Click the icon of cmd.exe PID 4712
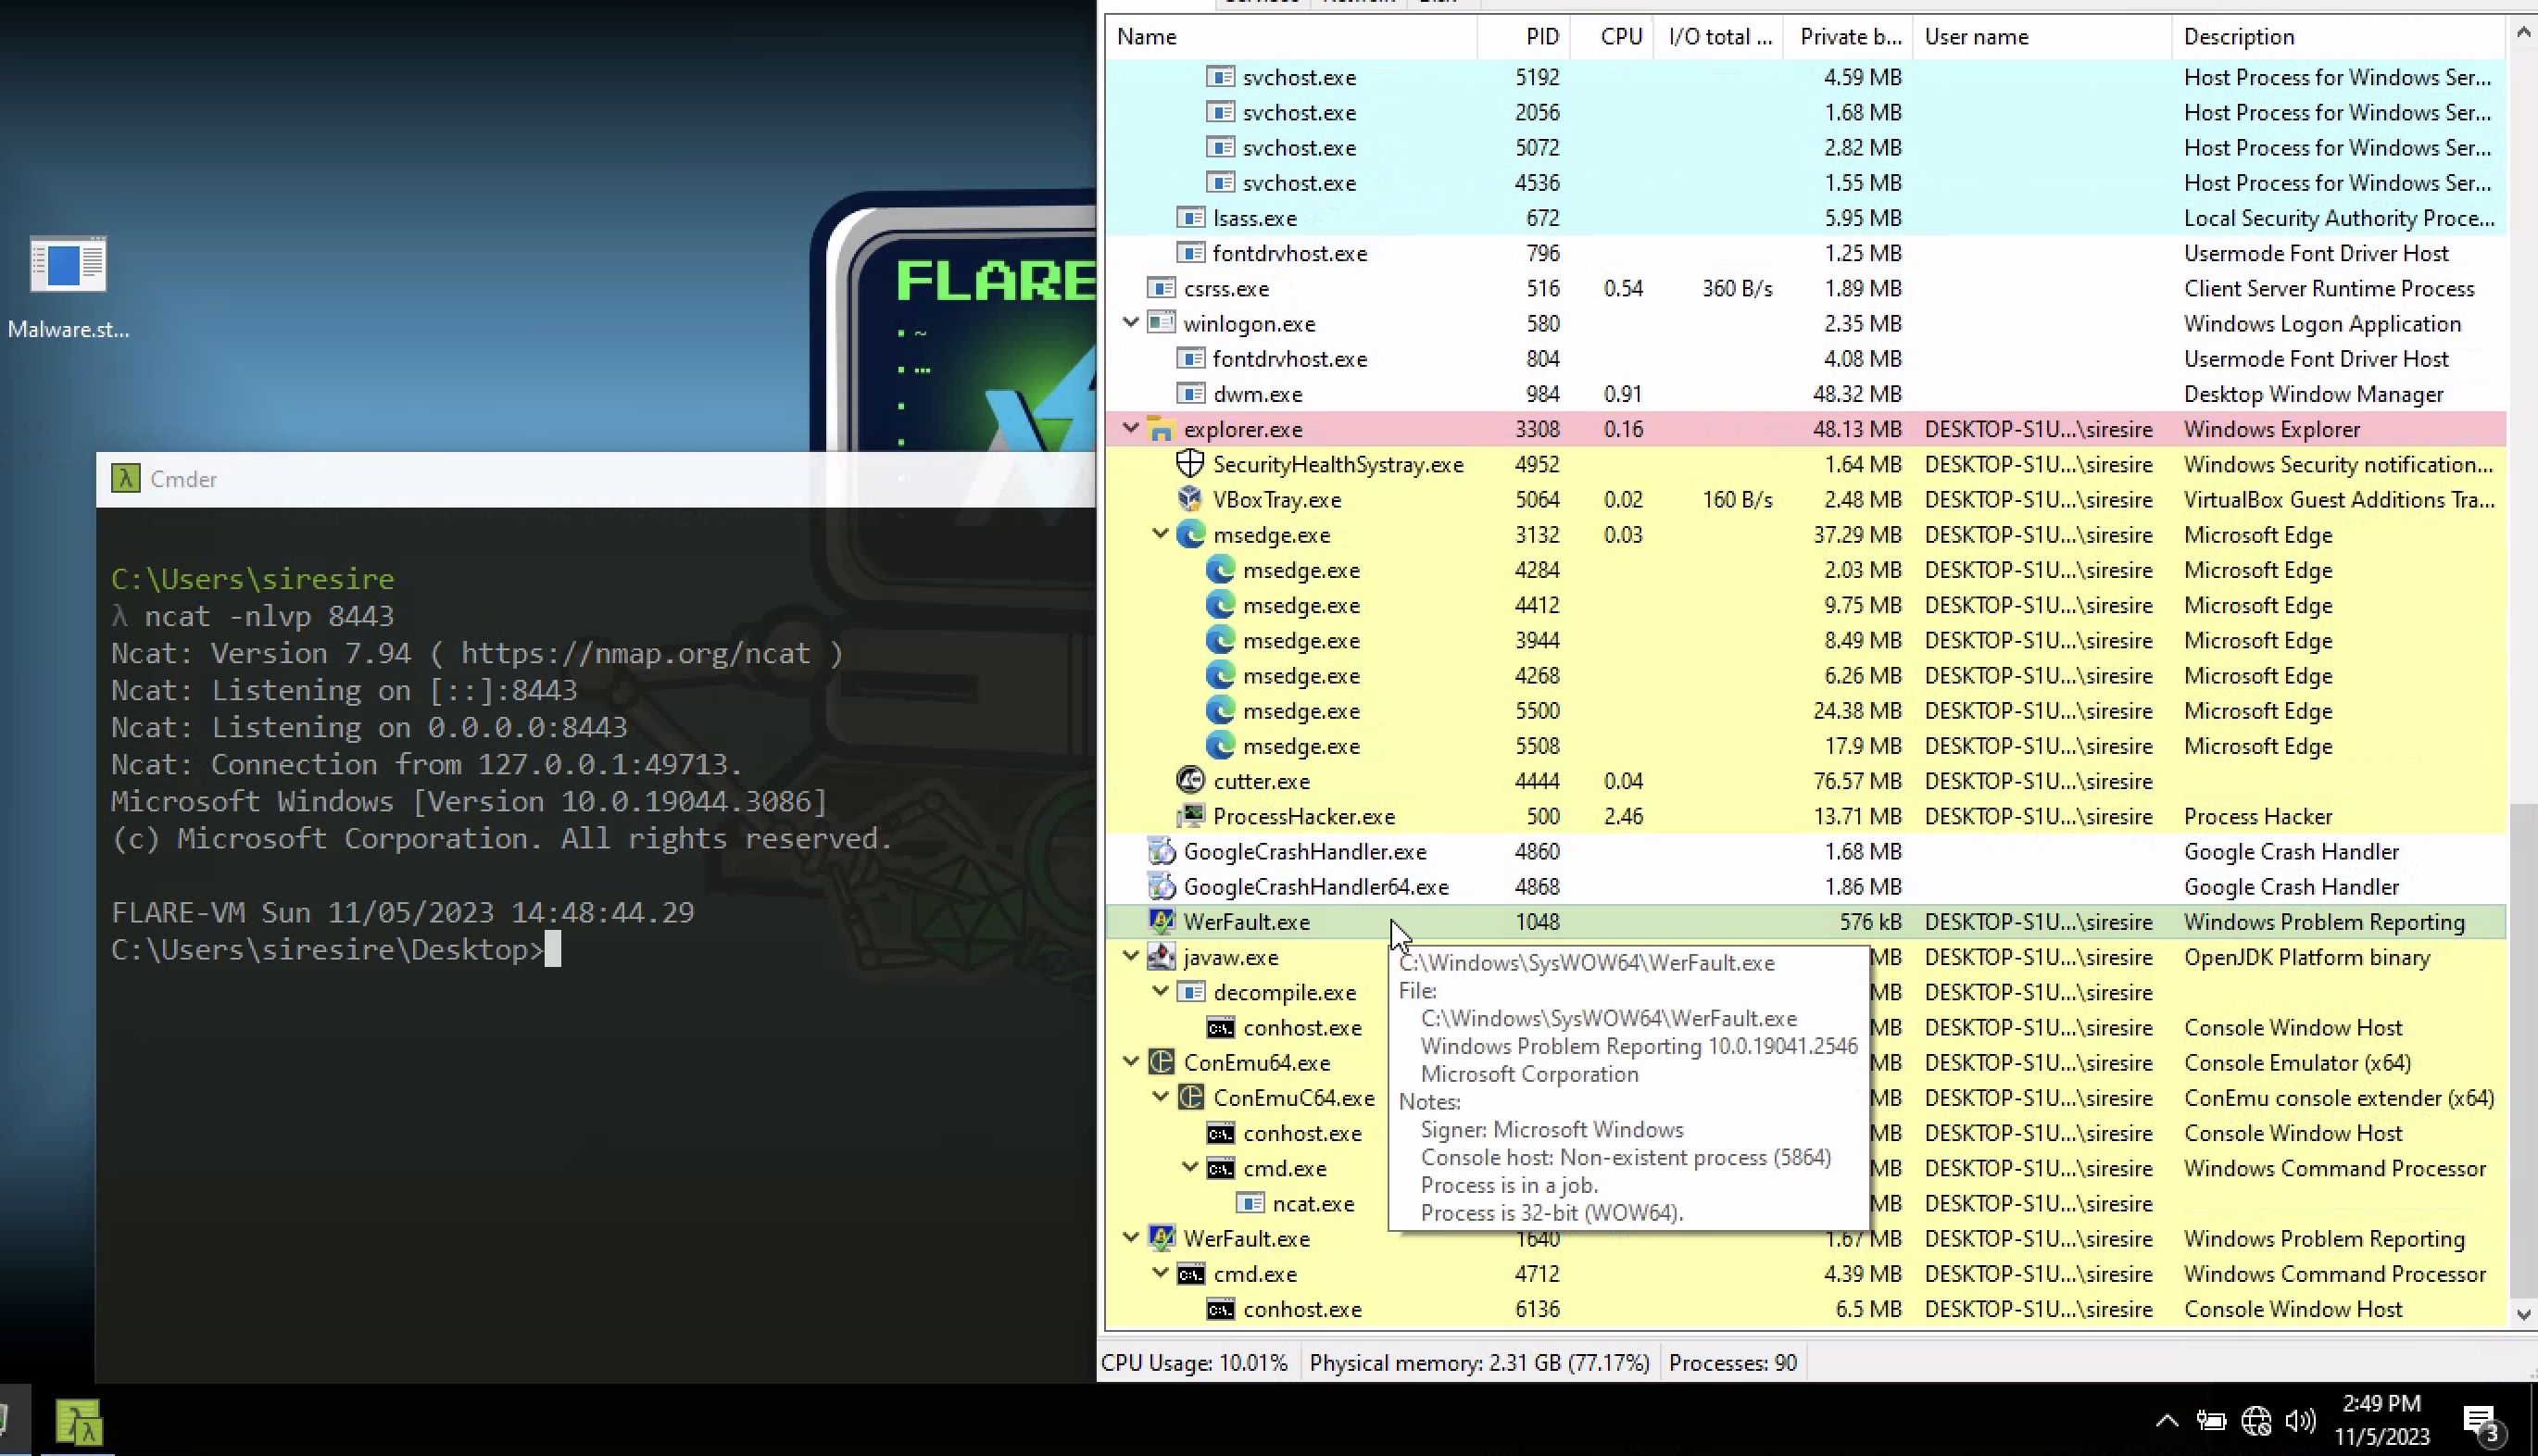 pyautogui.click(x=1190, y=1274)
